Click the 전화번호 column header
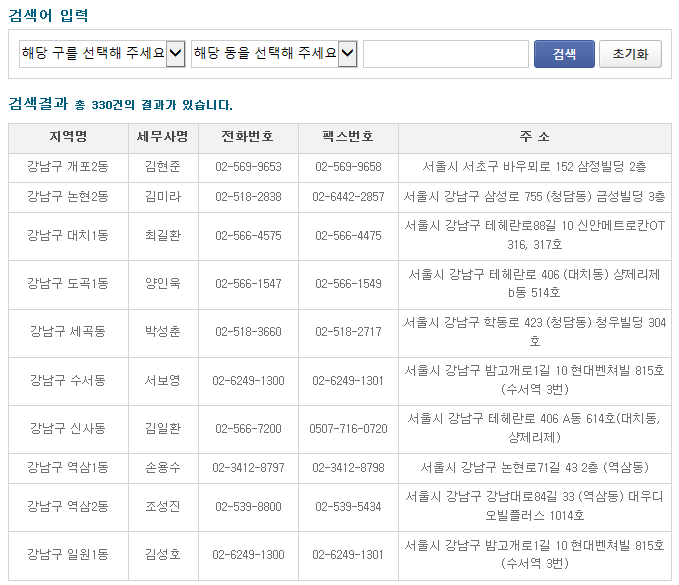679x585 pixels. click(248, 137)
